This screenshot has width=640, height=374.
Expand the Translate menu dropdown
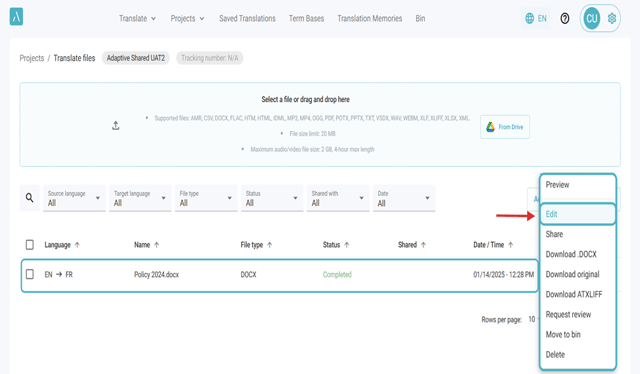(137, 18)
